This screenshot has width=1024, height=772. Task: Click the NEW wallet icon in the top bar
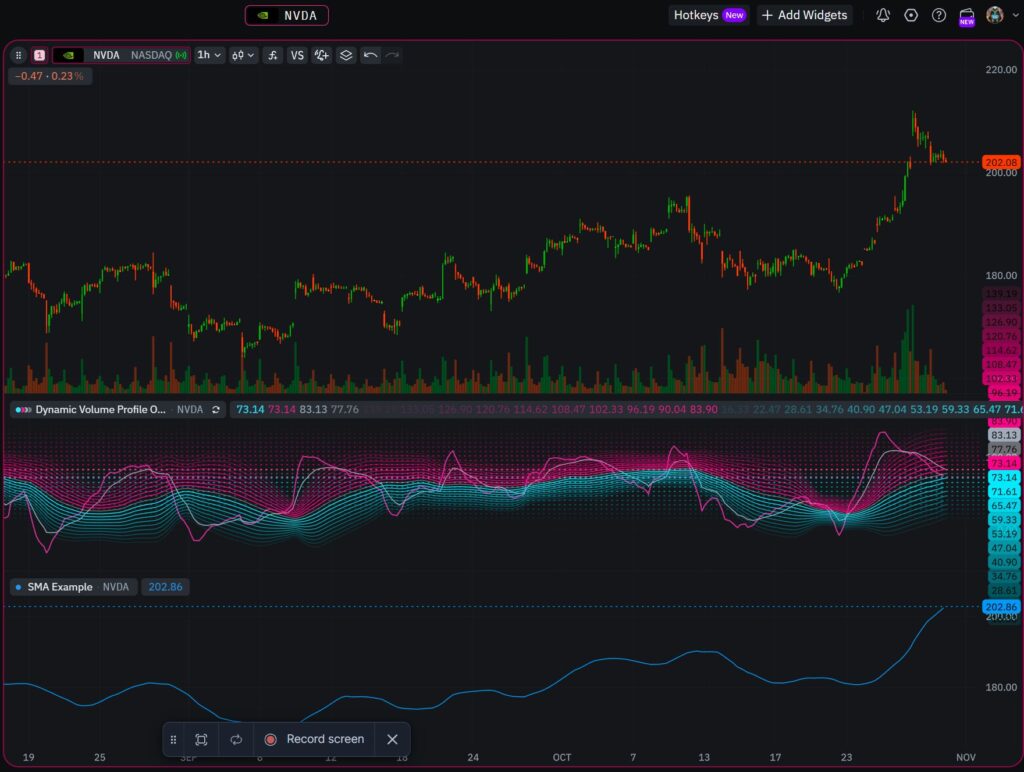966,17
